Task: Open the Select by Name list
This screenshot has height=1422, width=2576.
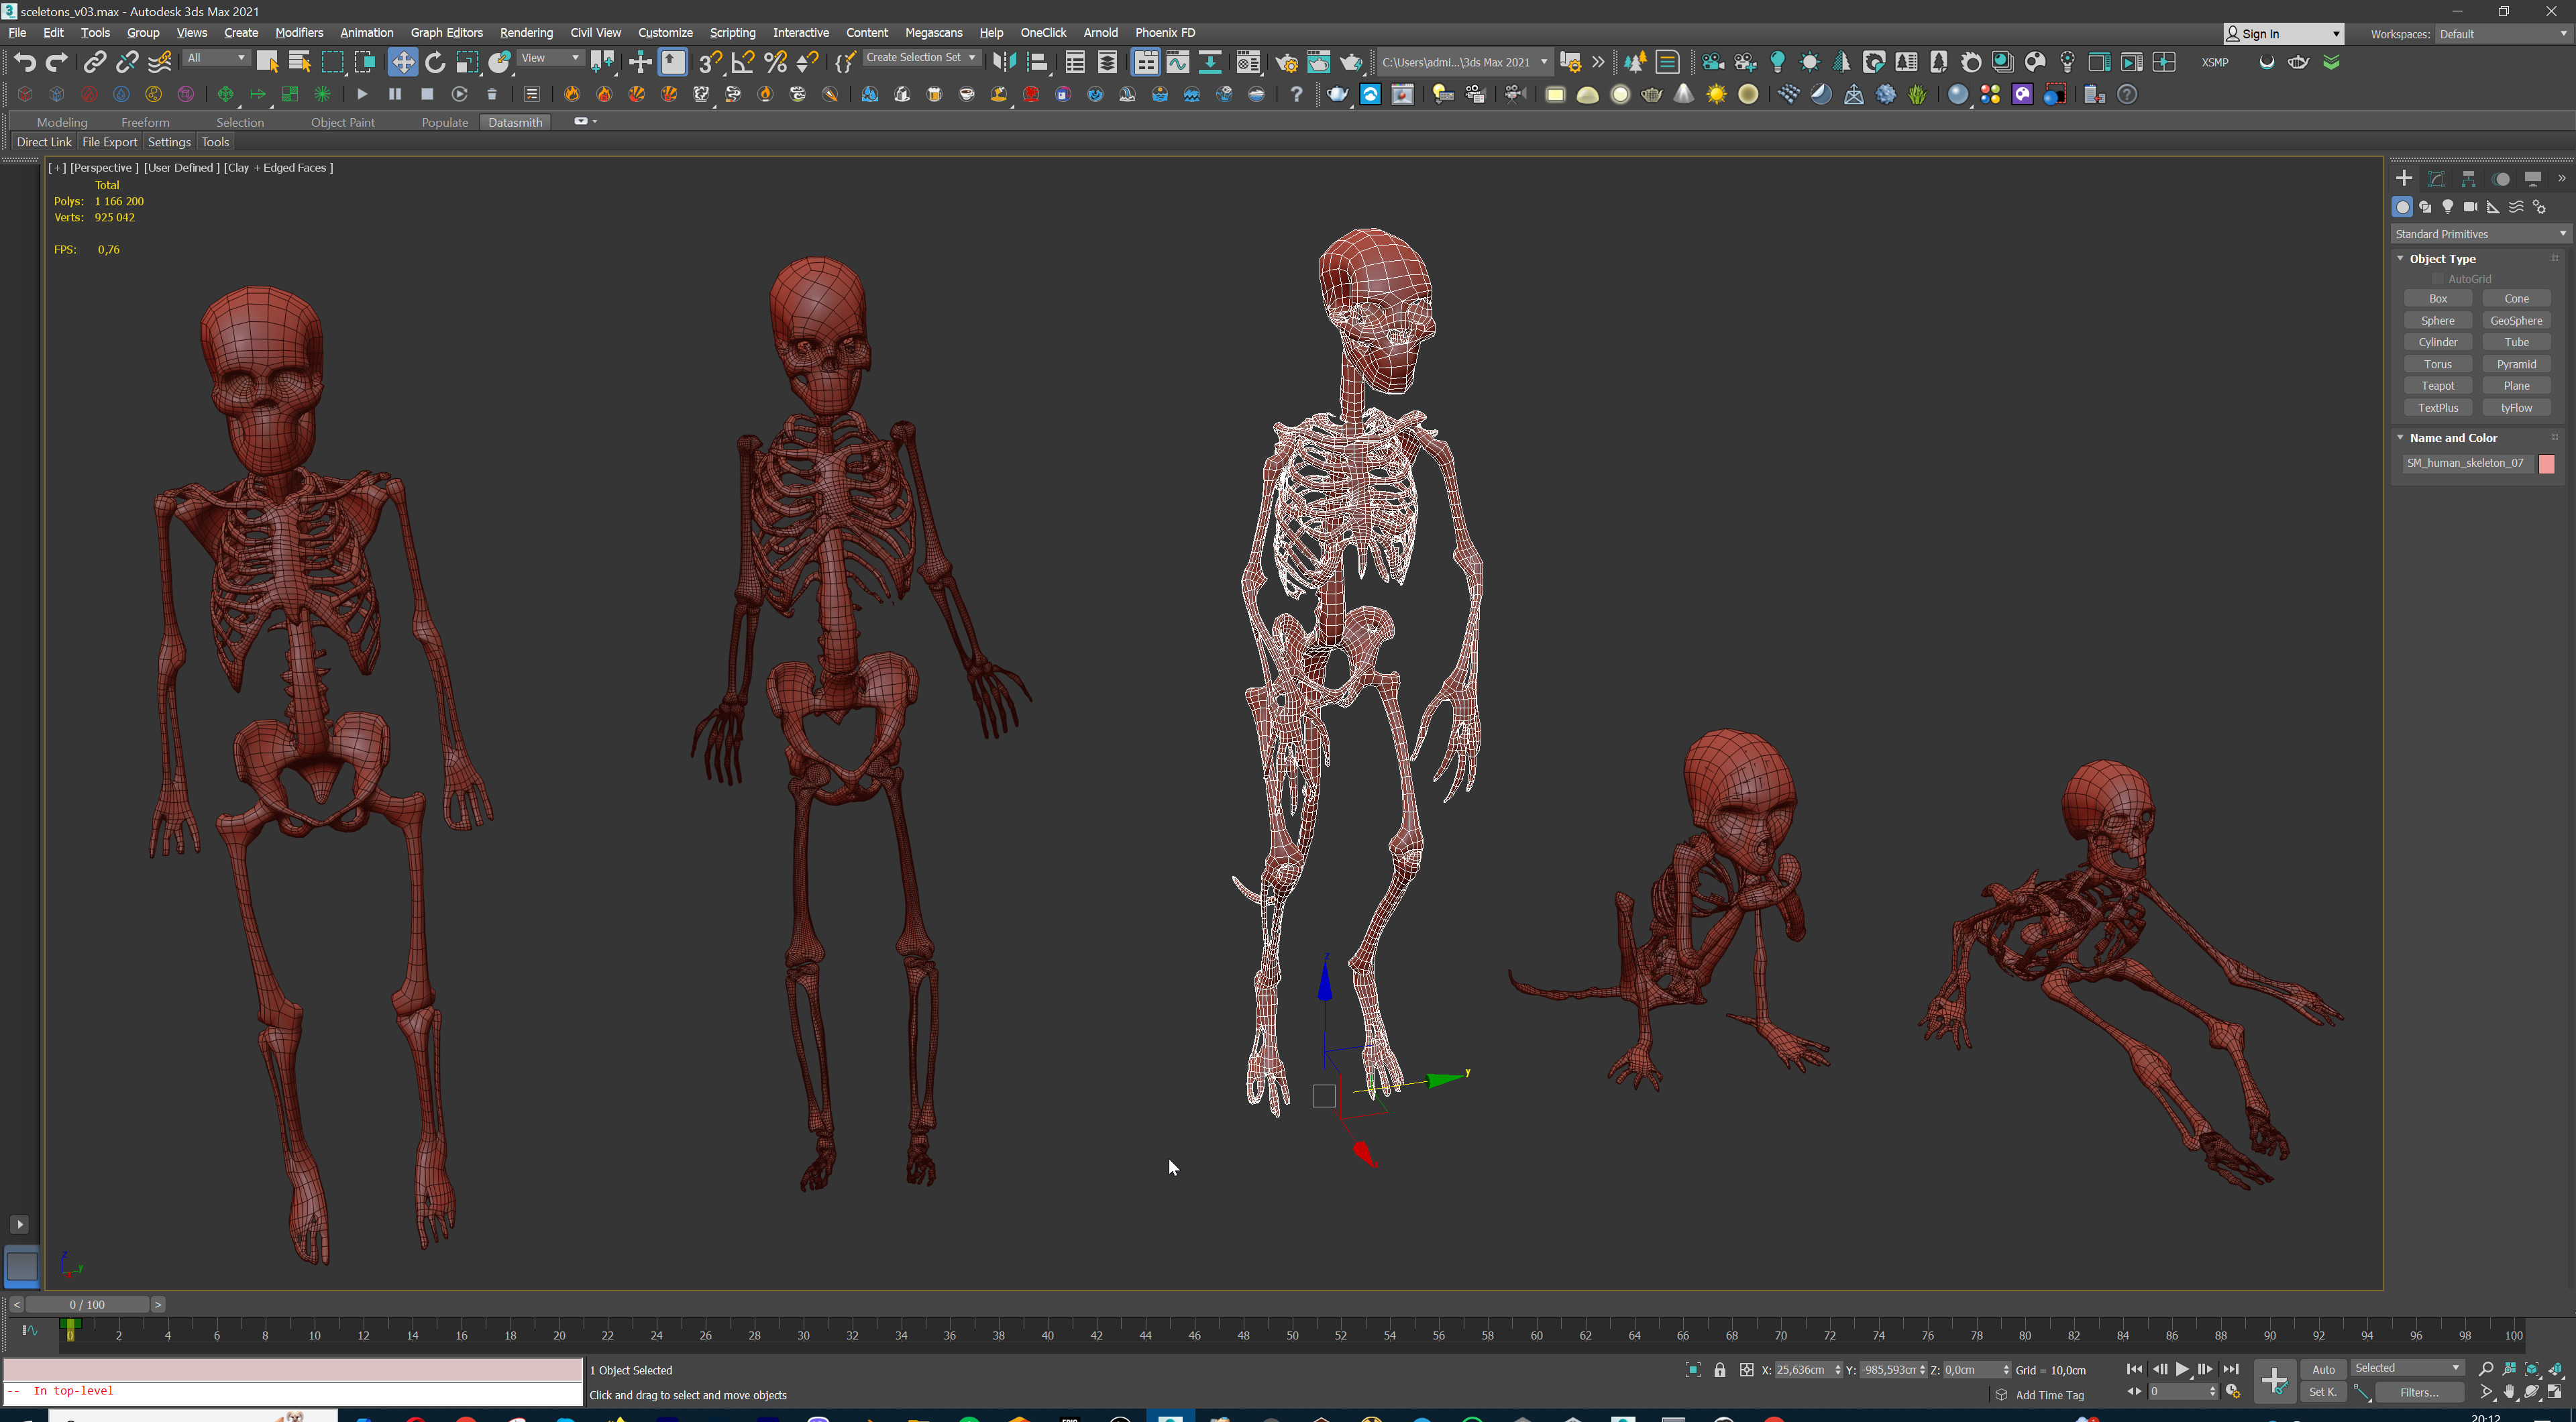Action: 299,62
